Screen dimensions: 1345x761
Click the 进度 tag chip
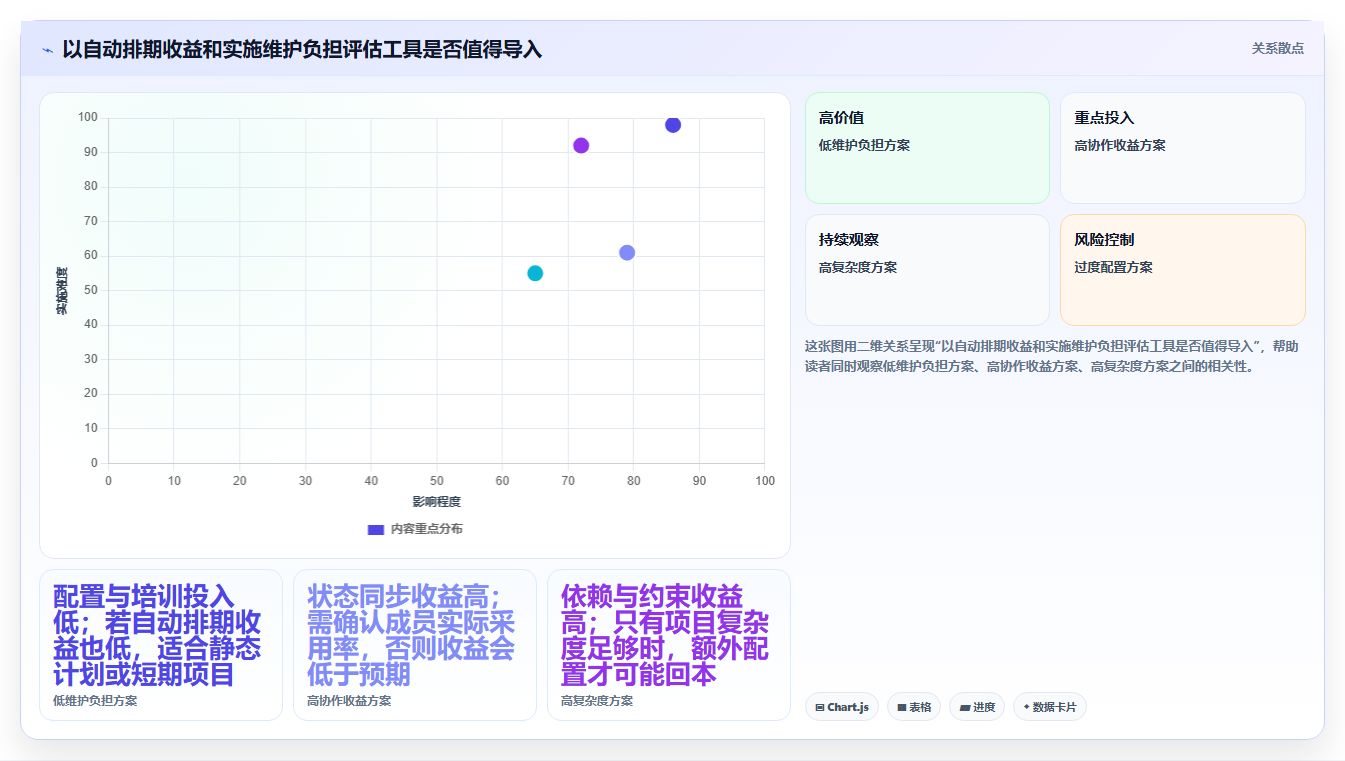977,707
